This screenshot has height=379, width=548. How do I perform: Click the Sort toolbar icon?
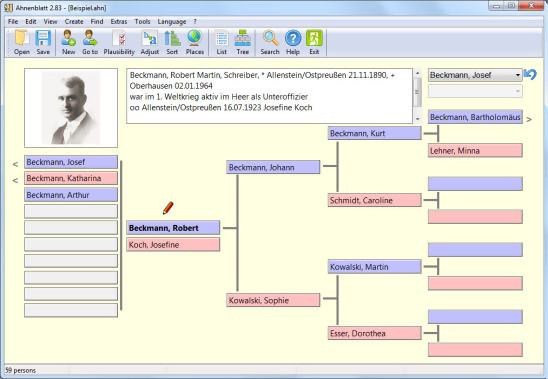[x=172, y=42]
